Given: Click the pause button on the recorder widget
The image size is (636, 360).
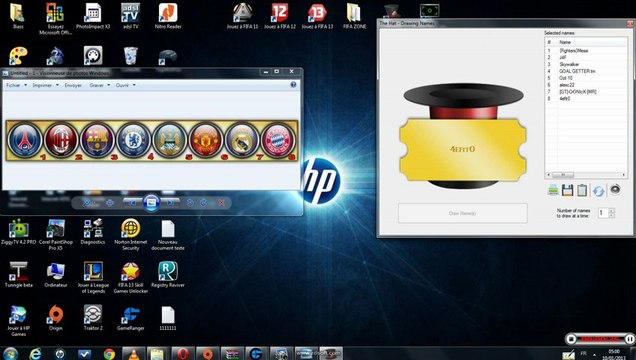Looking at the screenshot, I should tap(629, 339).
